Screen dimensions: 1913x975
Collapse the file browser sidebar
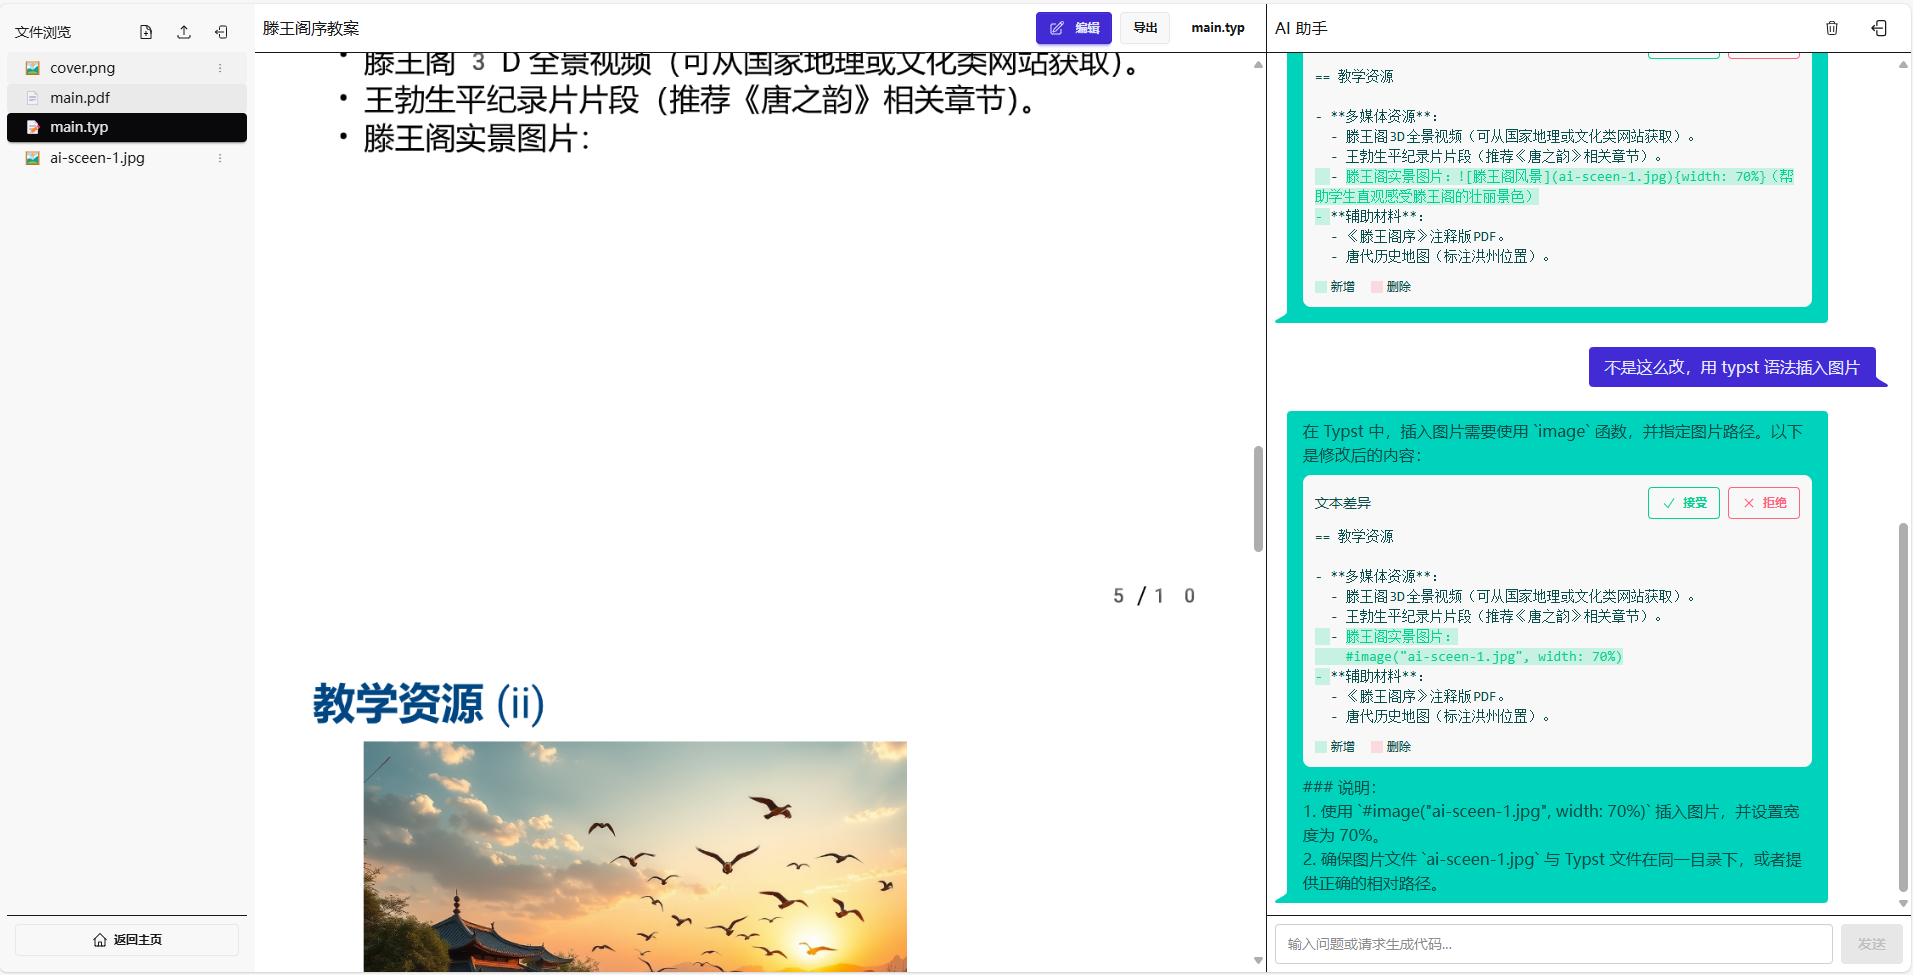tap(221, 31)
